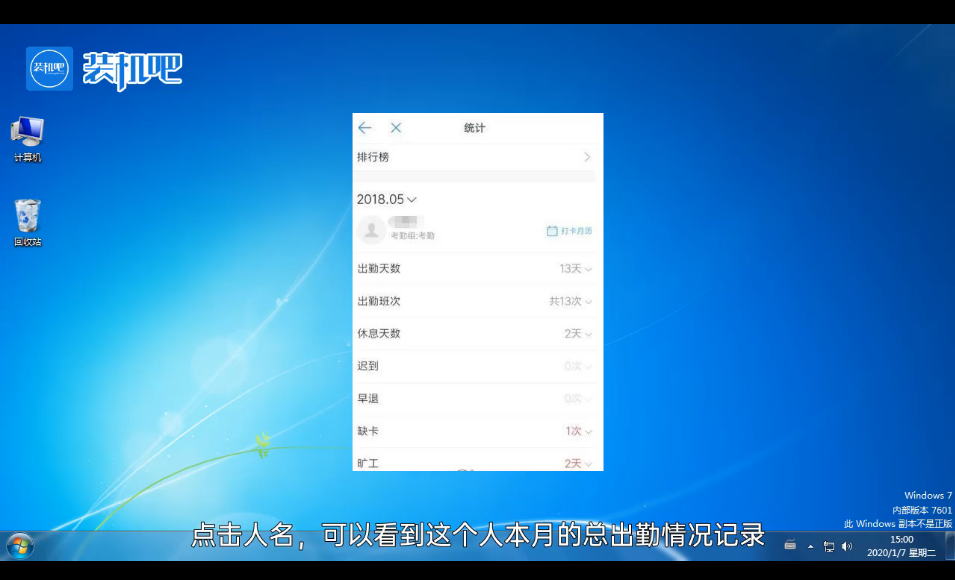The width and height of the screenshot is (955, 580).
Task: Open the 2018.05 month dropdown
Action: [386, 199]
